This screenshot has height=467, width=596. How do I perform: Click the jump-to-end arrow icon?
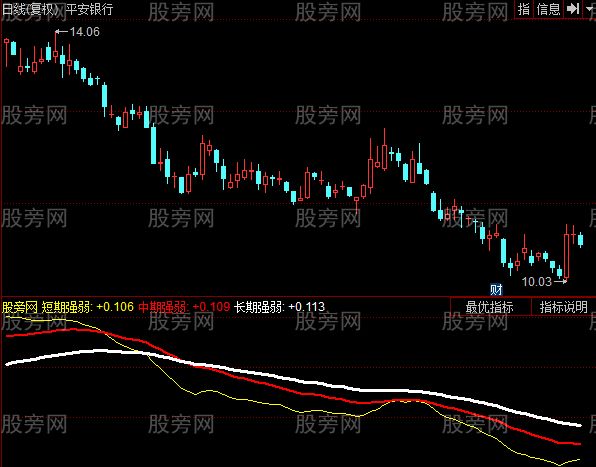click(x=573, y=8)
